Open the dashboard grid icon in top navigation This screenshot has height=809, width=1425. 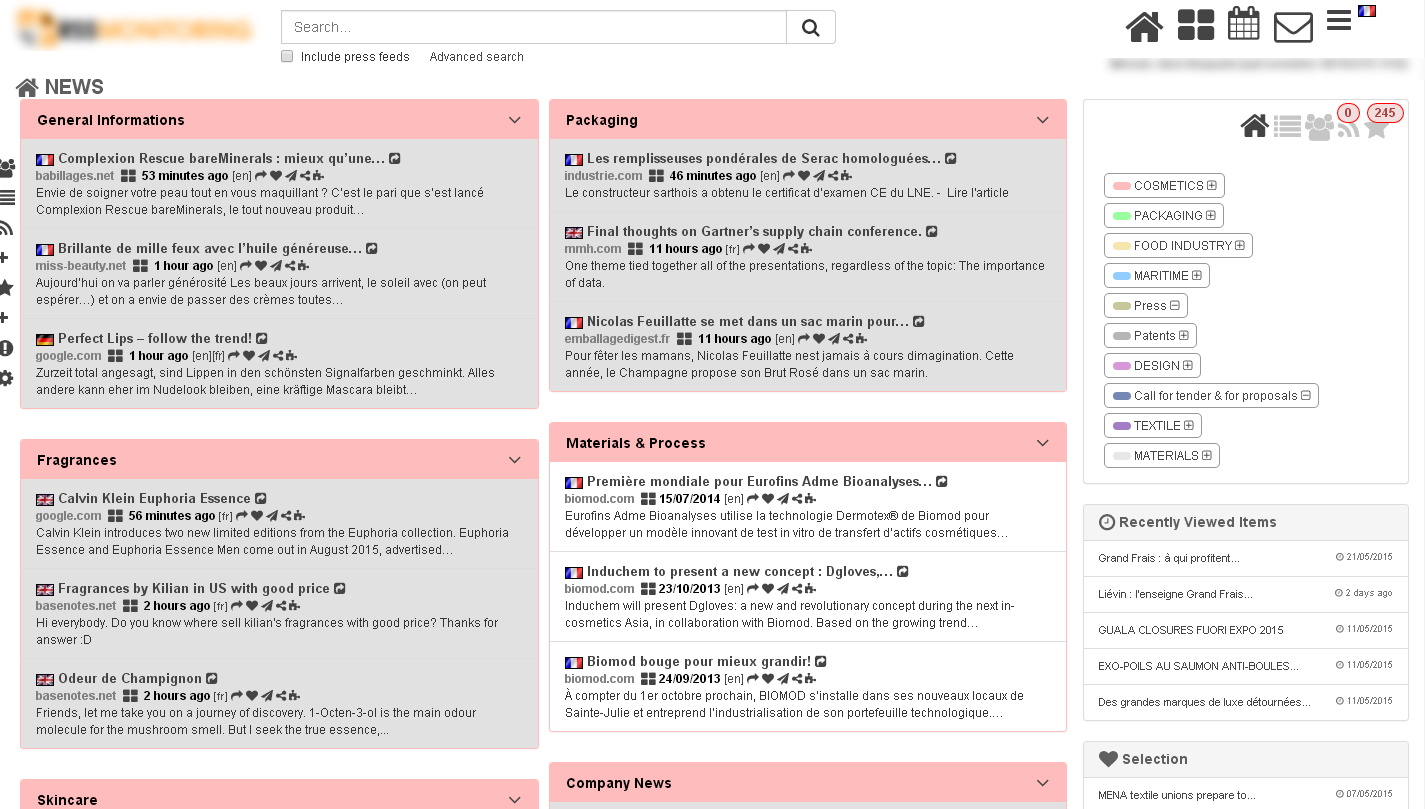click(1196, 25)
